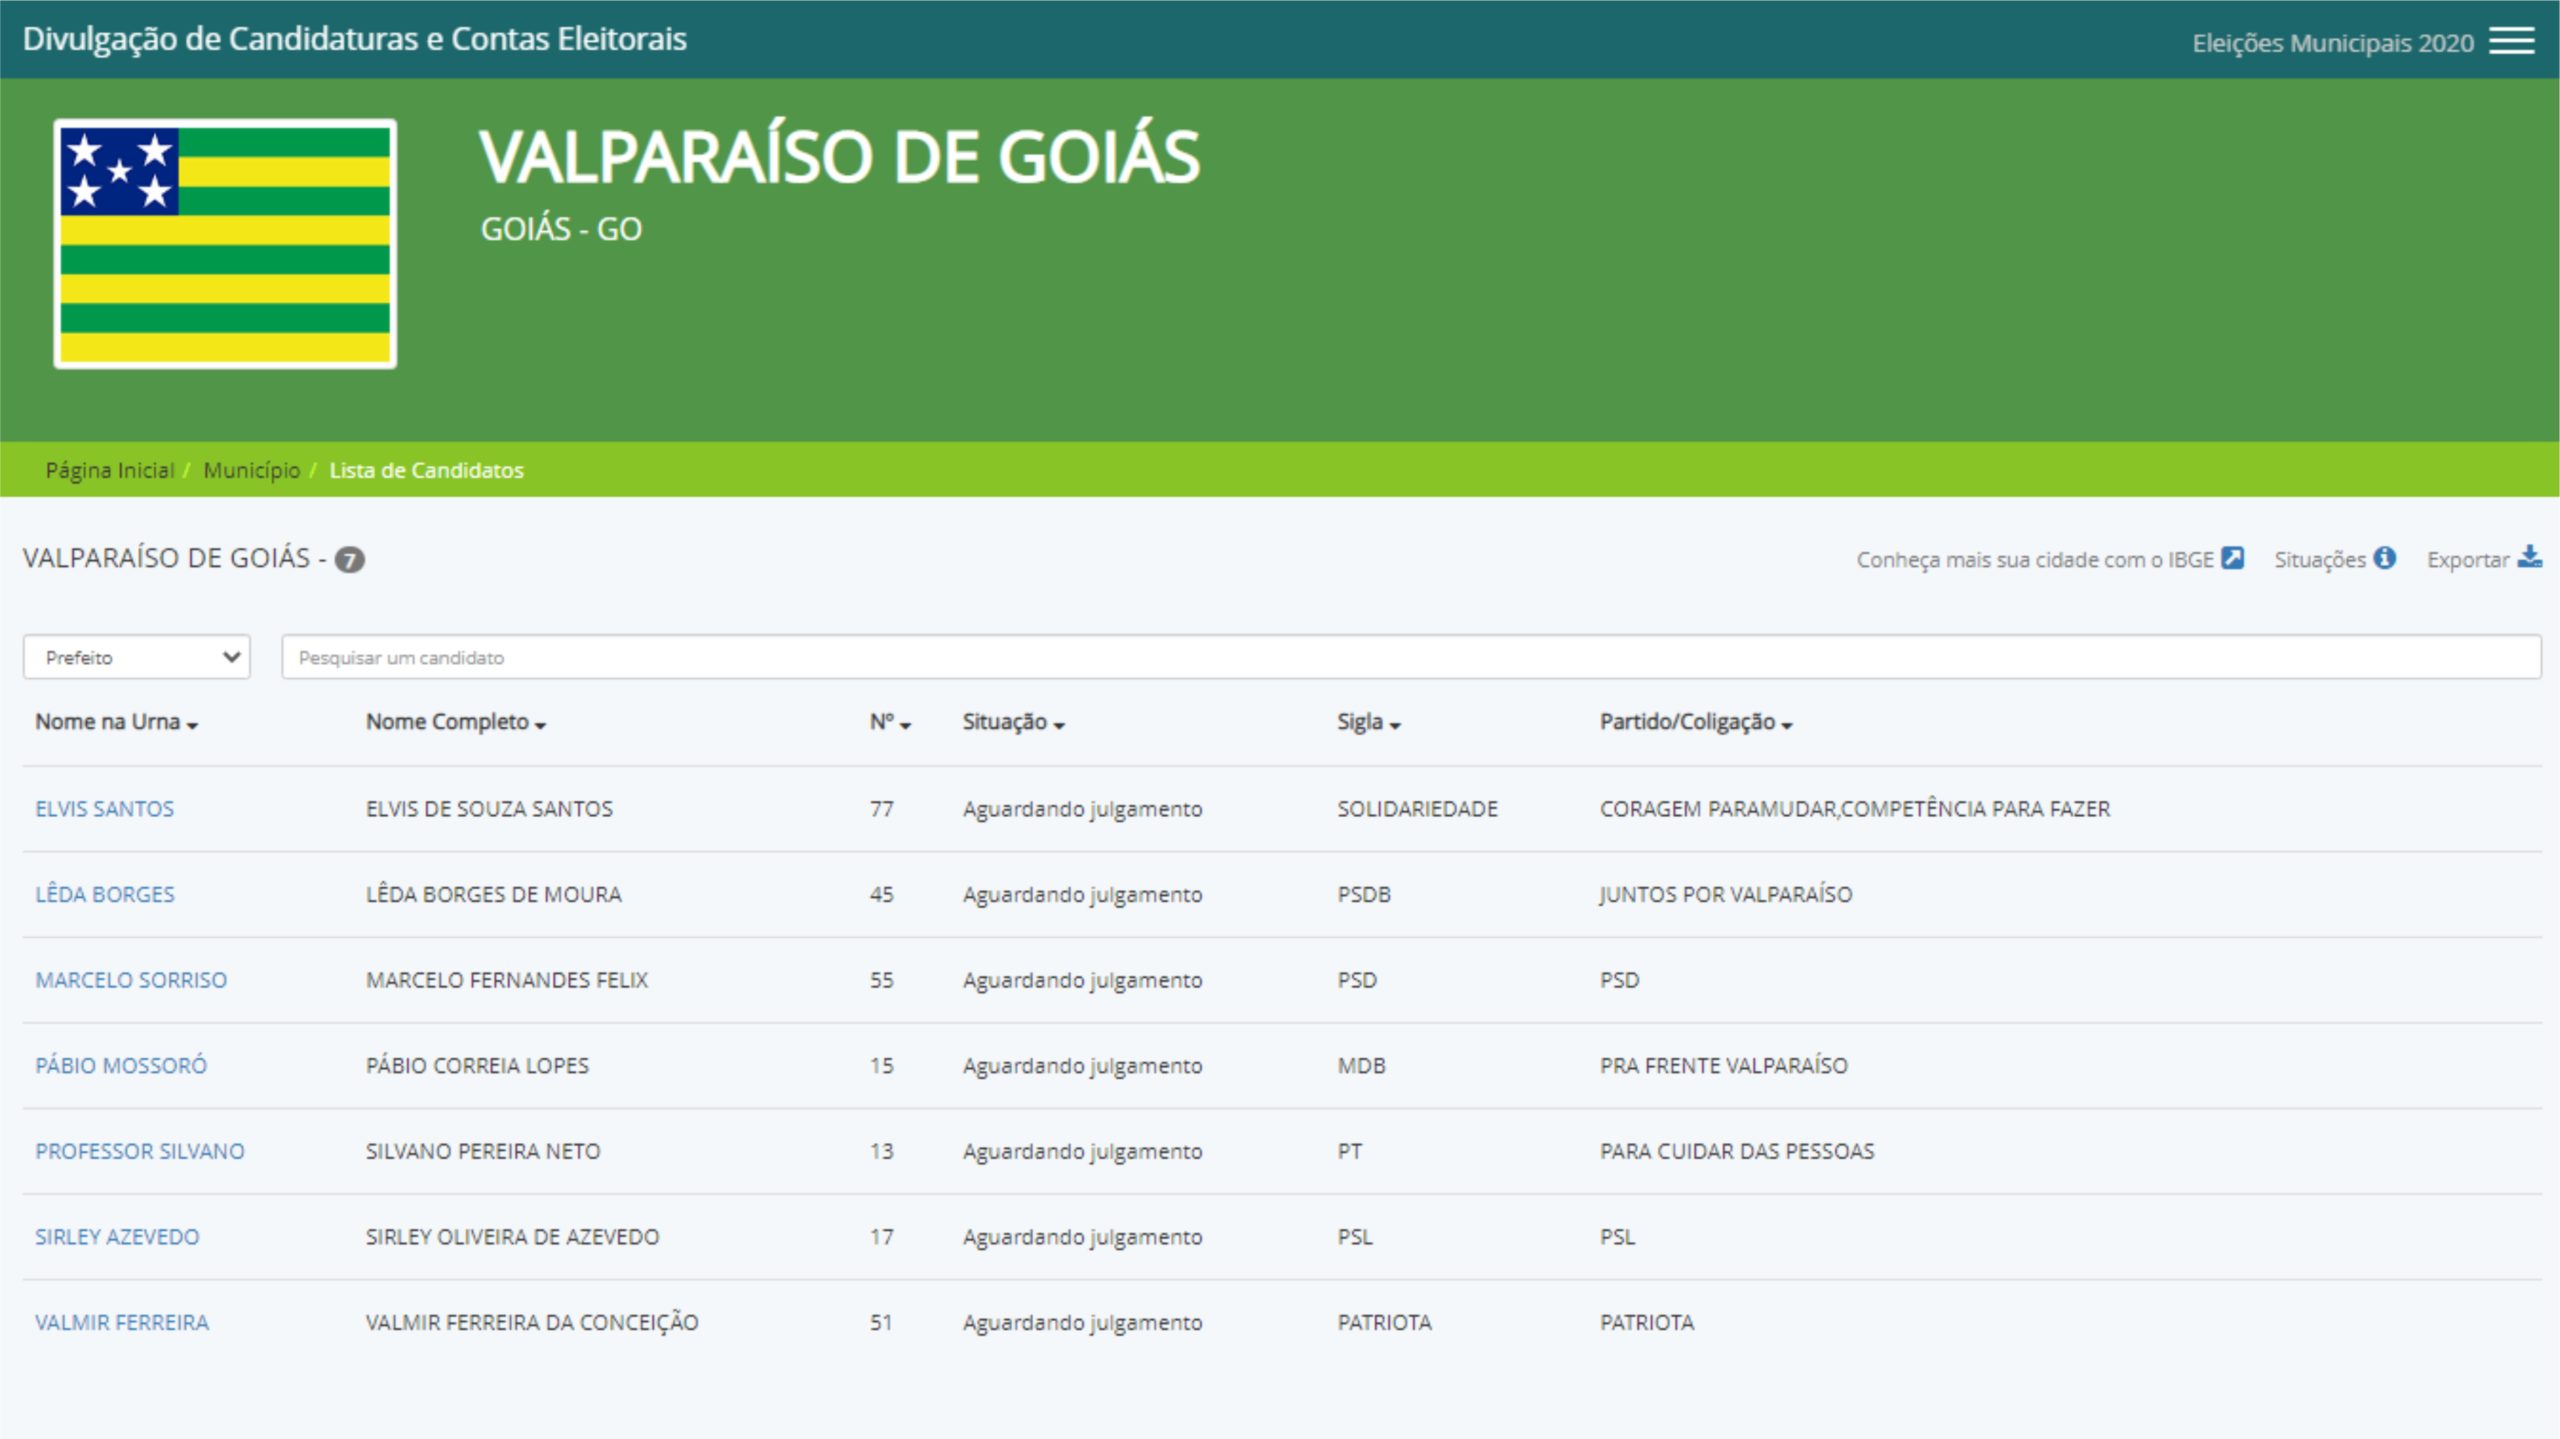Click Aguardando julgamento for Elvis Santos
Viewport: 2560px width, 1439px height.
pos(1082,809)
